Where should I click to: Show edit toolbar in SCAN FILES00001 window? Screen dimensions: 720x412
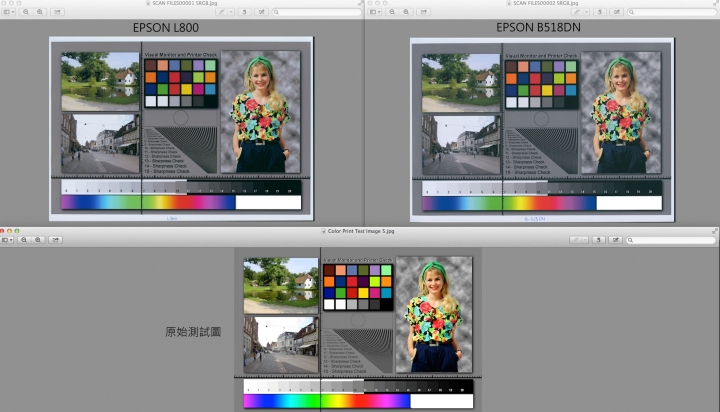[261, 12]
